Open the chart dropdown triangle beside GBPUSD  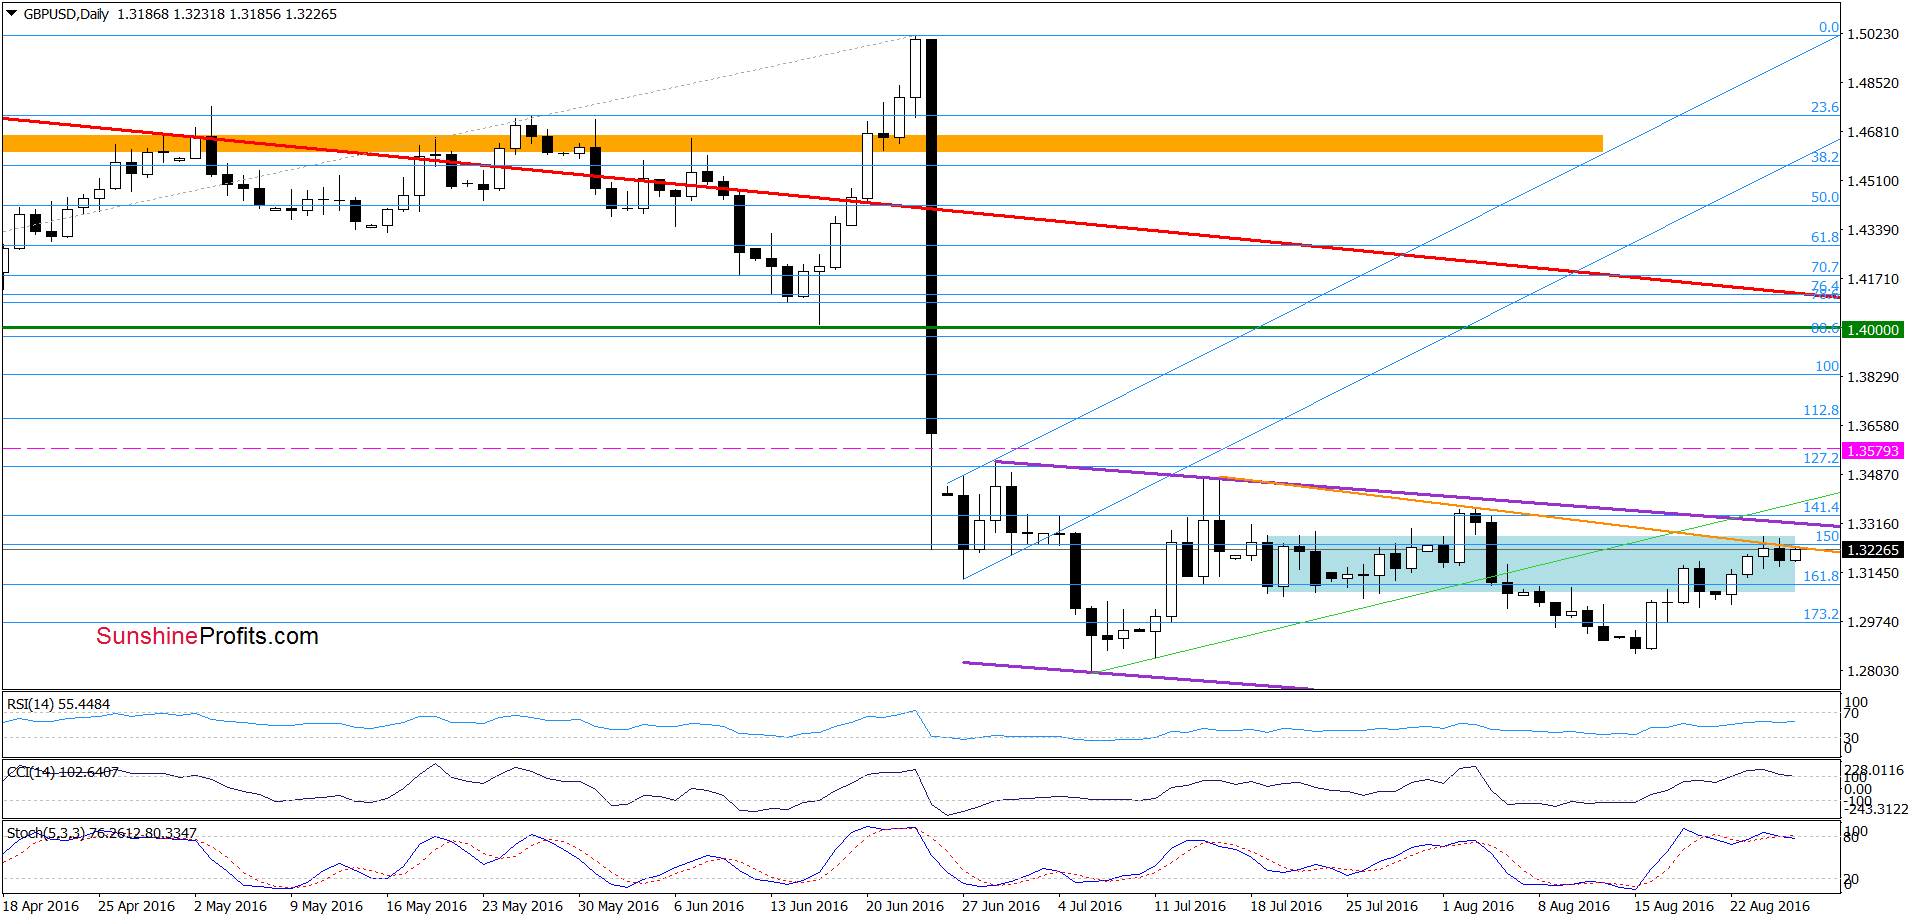12,14
